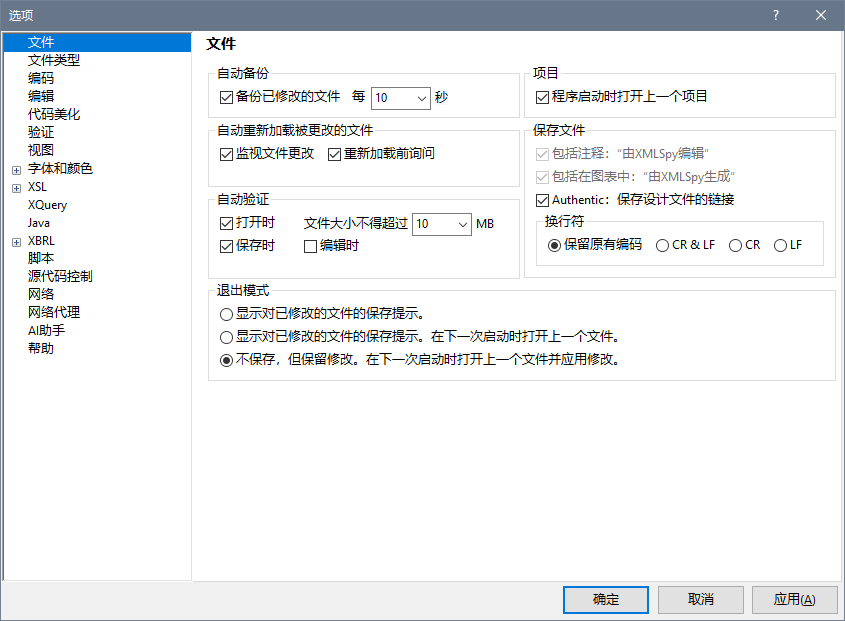Click the 取消 button

pyautogui.click(x=701, y=599)
